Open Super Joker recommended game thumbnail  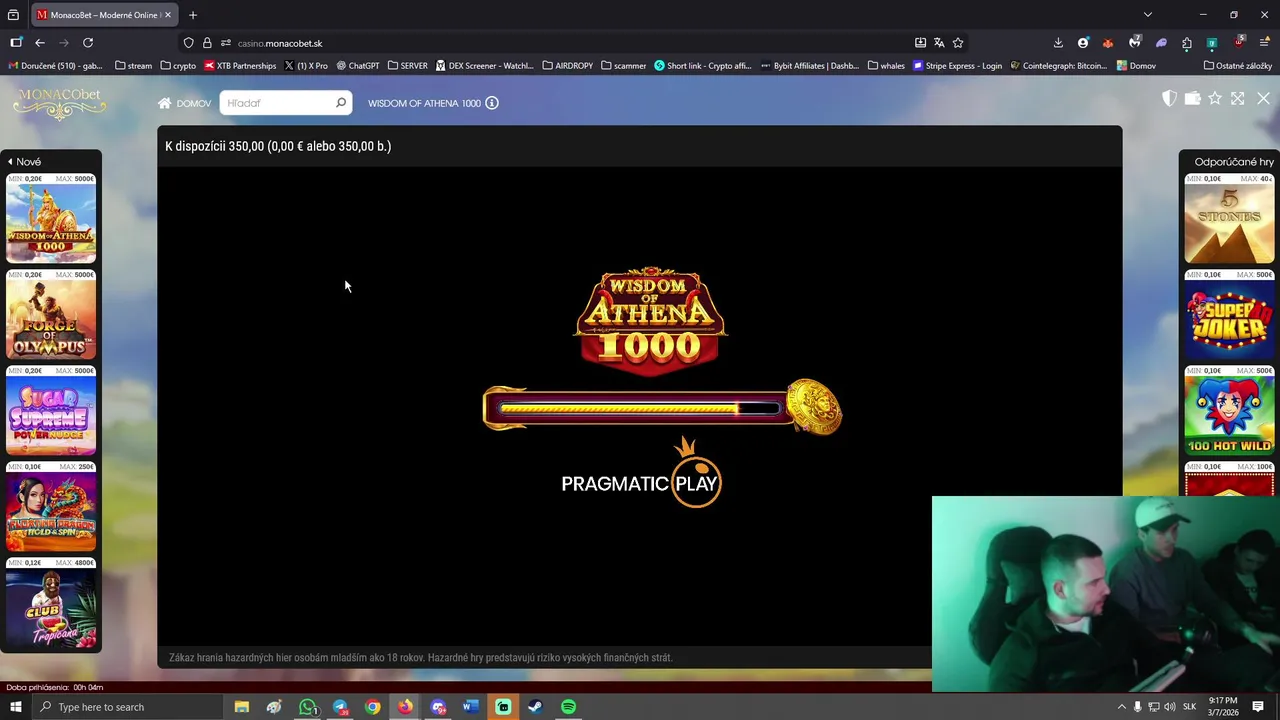pos(1229,315)
